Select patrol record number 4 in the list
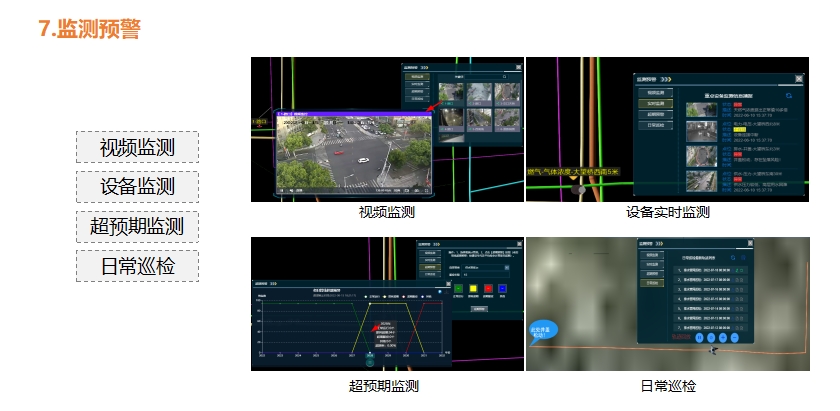 710,299
